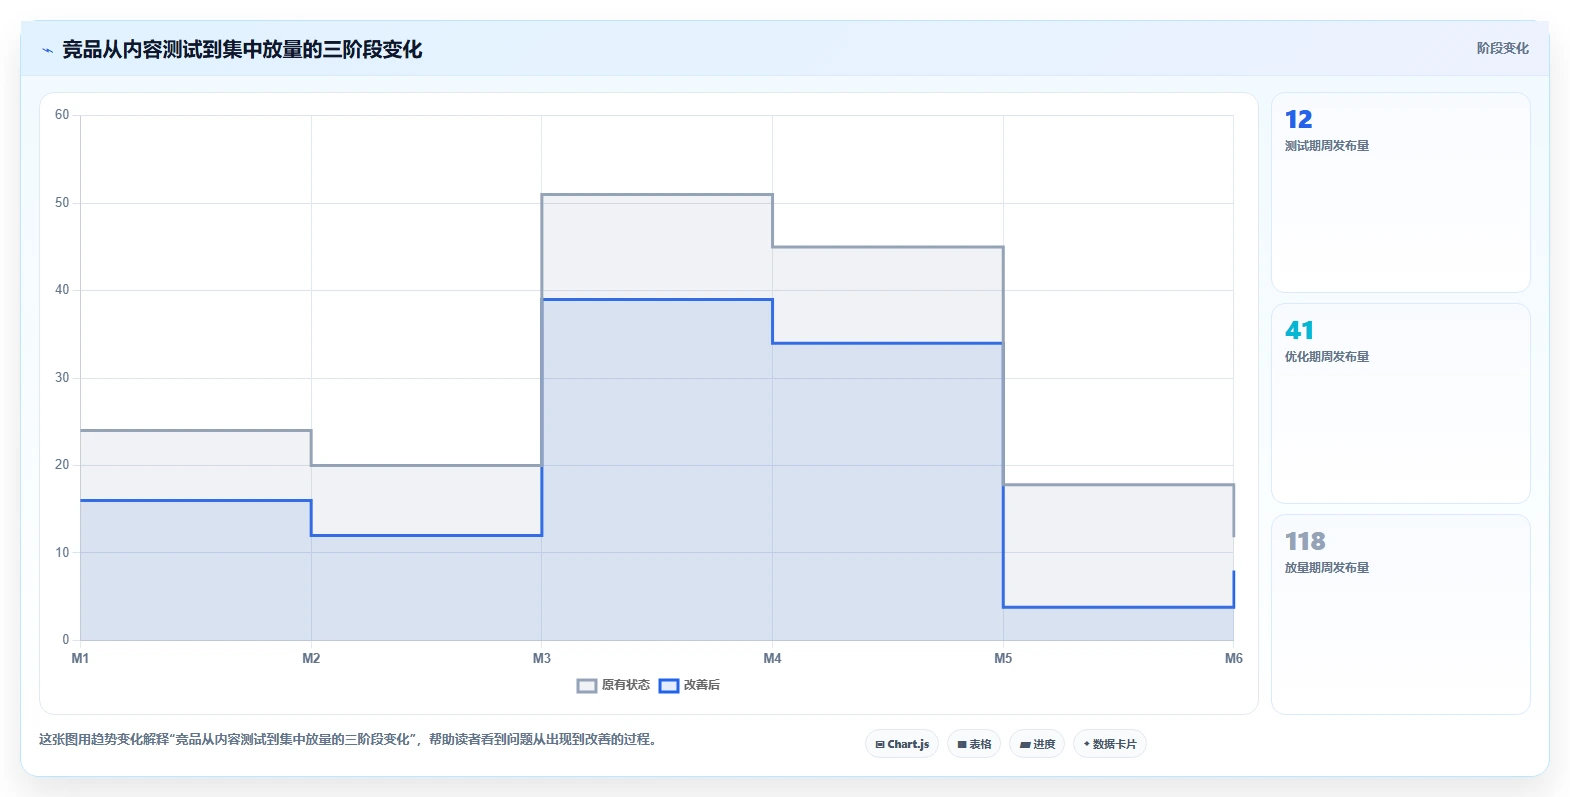Viewport: 1570px width, 797px height.
Task: Click the M4 axis label
Action: point(772,658)
